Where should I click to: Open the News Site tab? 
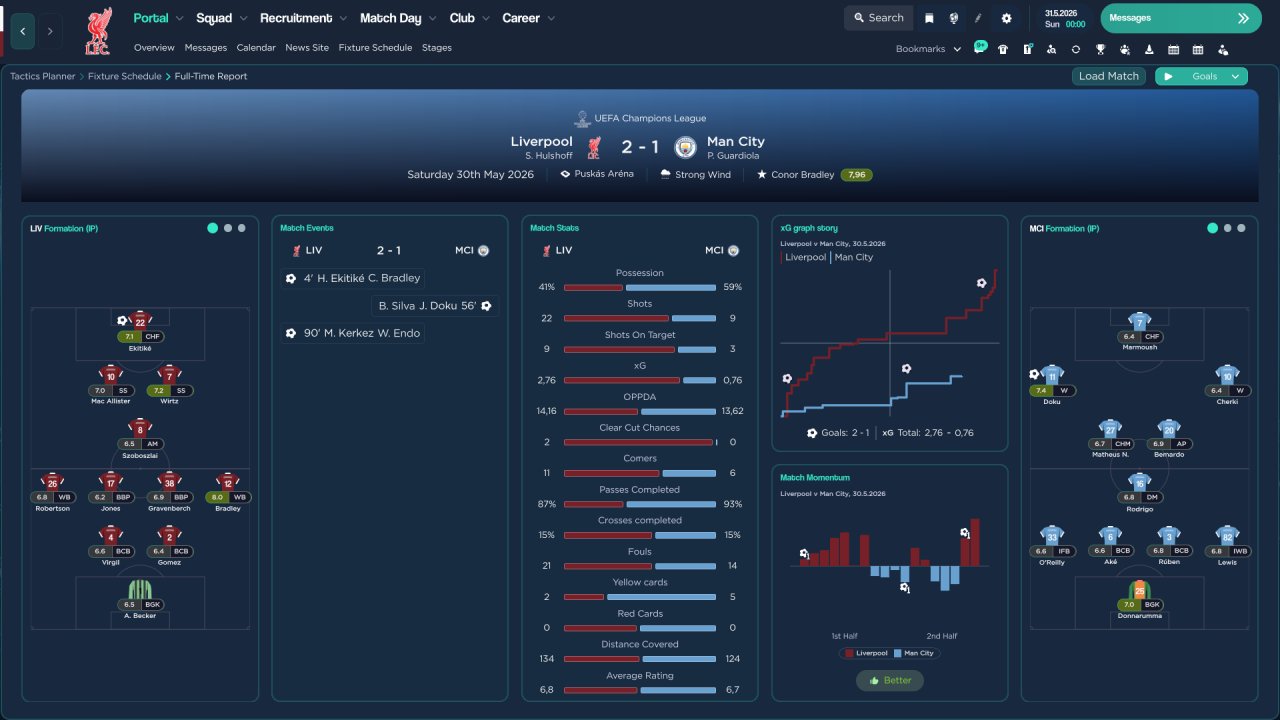(x=307, y=48)
